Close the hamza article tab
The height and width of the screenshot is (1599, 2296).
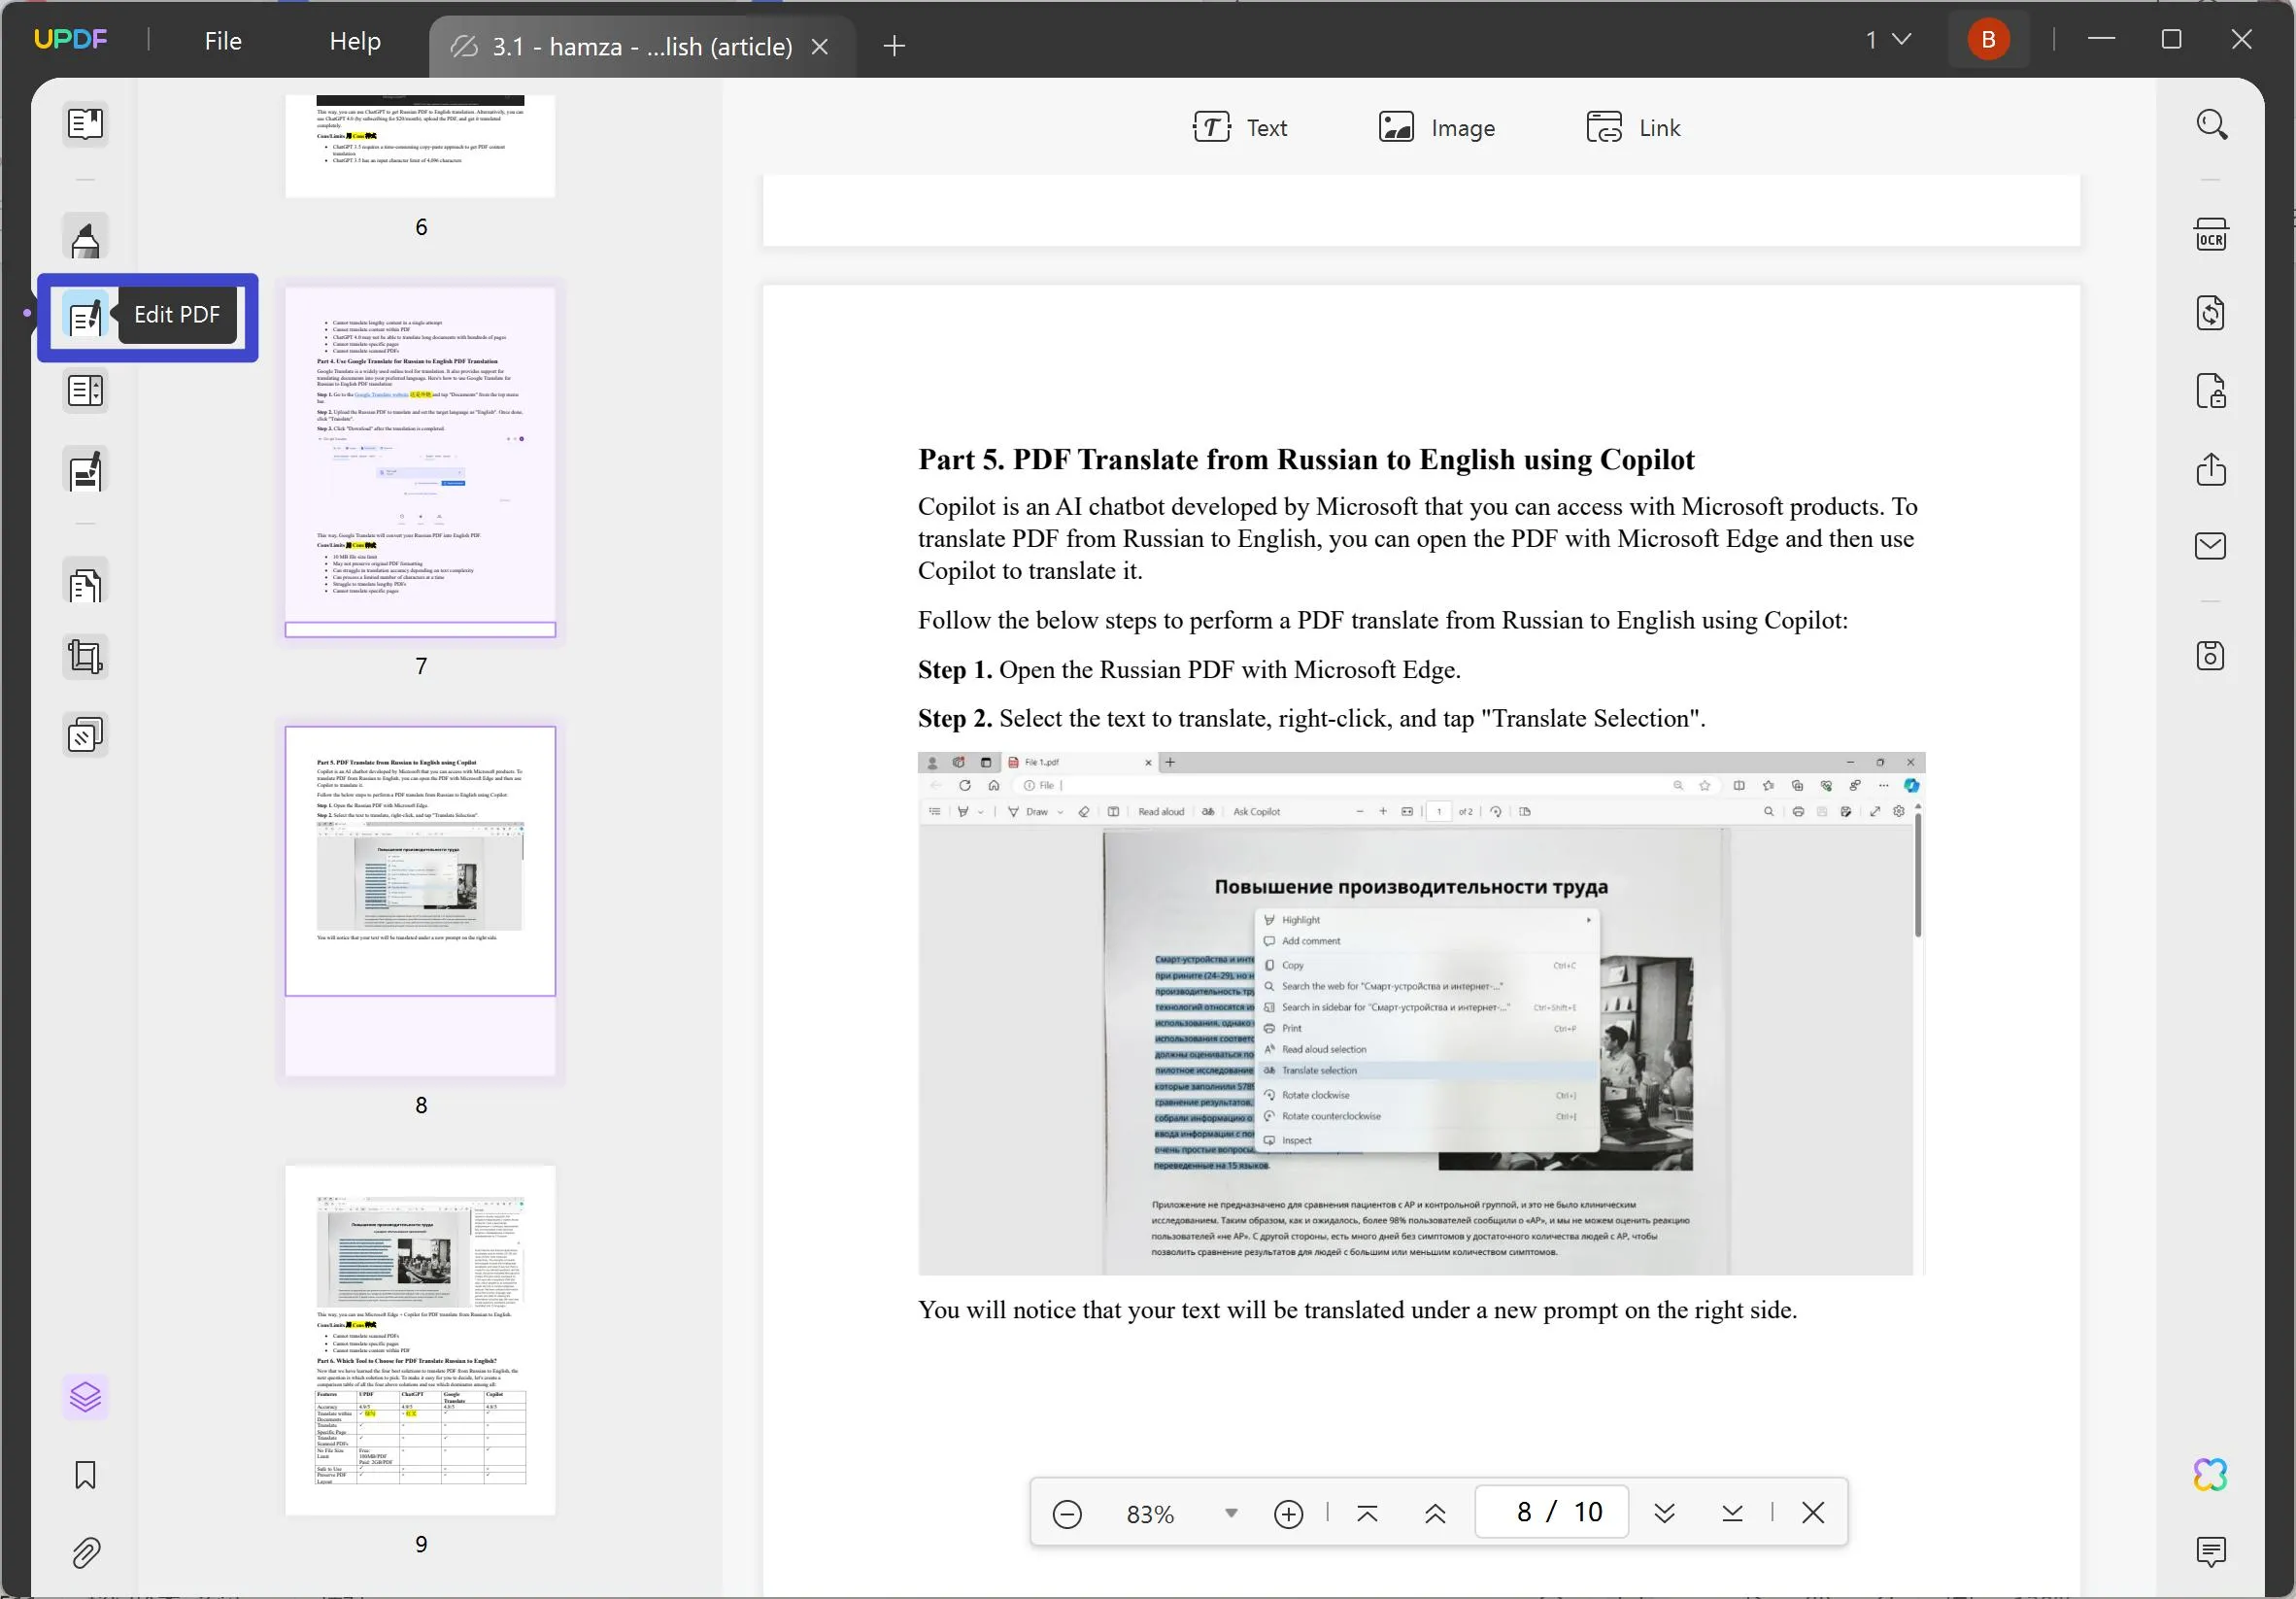point(820,46)
